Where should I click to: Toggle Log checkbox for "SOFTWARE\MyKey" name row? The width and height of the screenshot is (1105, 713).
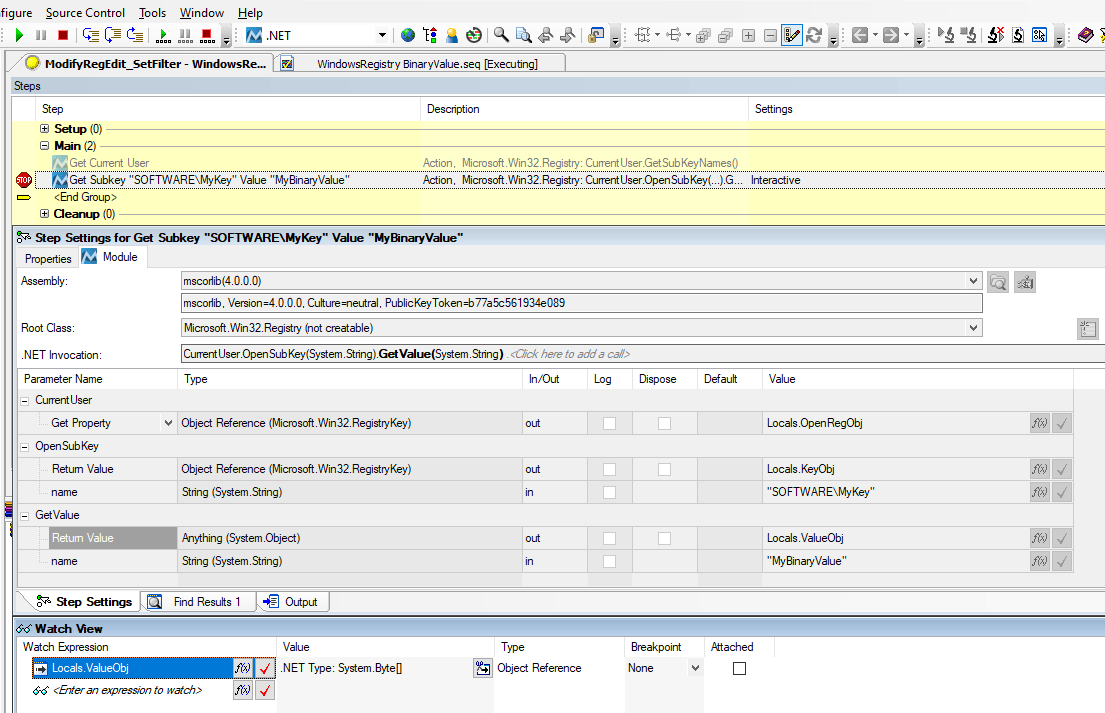(x=610, y=492)
